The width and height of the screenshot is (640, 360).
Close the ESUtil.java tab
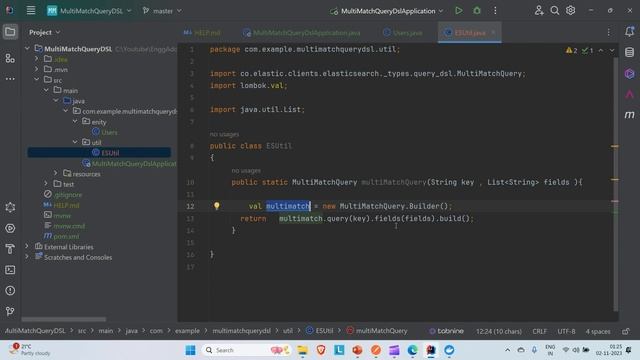click(493, 32)
